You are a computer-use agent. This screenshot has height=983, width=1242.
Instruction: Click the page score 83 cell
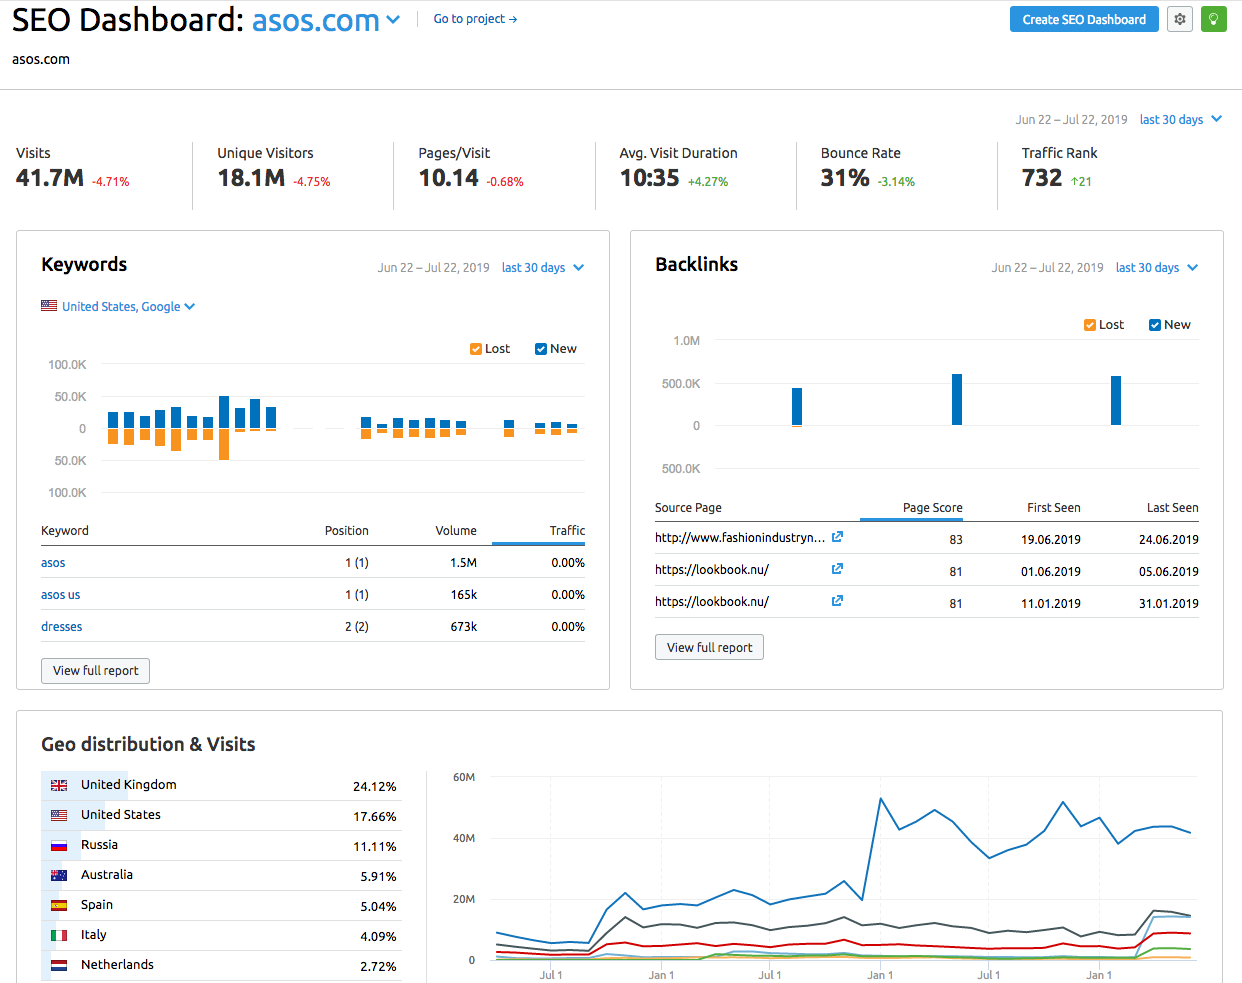pos(956,540)
